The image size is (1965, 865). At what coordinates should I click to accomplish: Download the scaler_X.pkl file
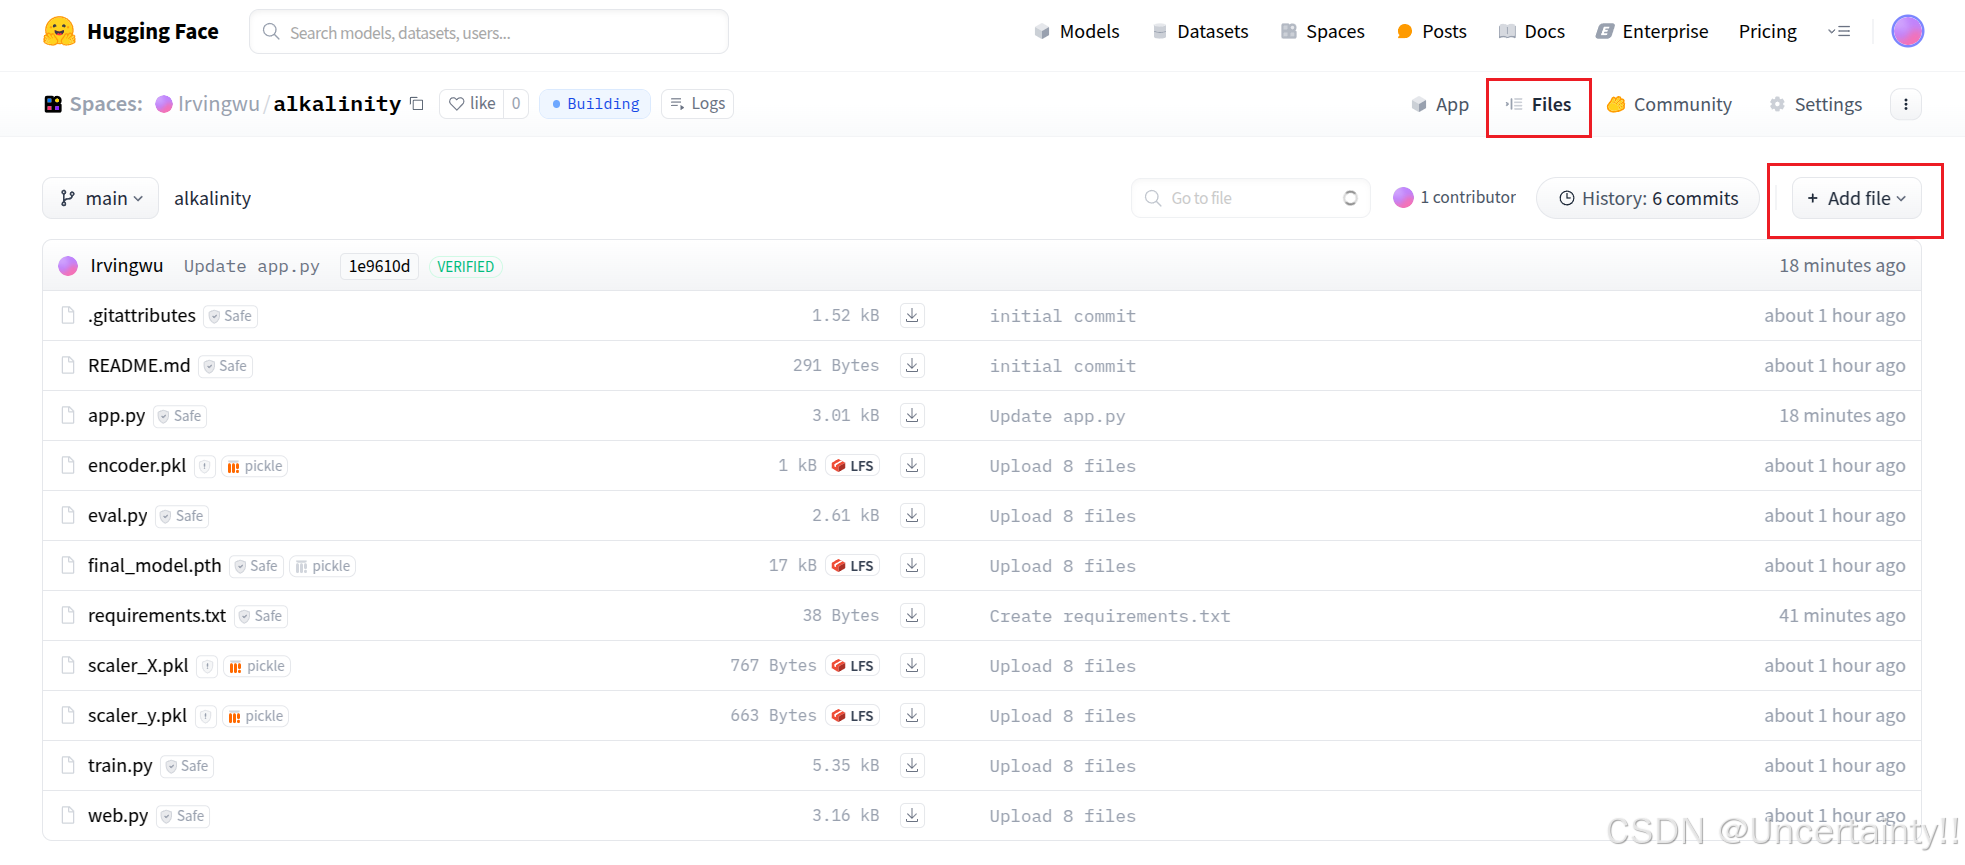[x=912, y=666]
